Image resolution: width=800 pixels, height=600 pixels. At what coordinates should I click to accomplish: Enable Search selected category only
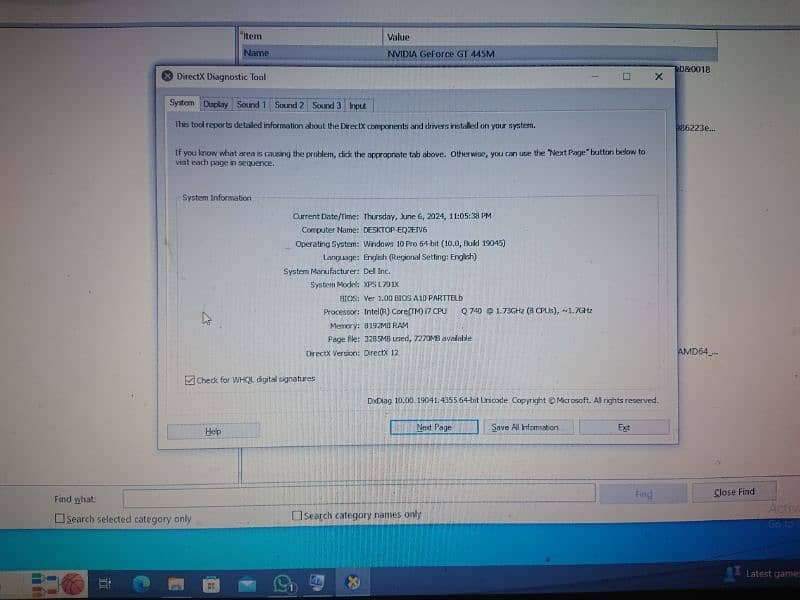point(60,519)
